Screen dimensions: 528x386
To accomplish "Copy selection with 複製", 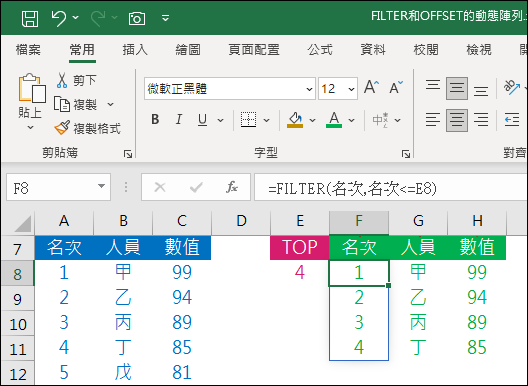I will [x=76, y=104].
